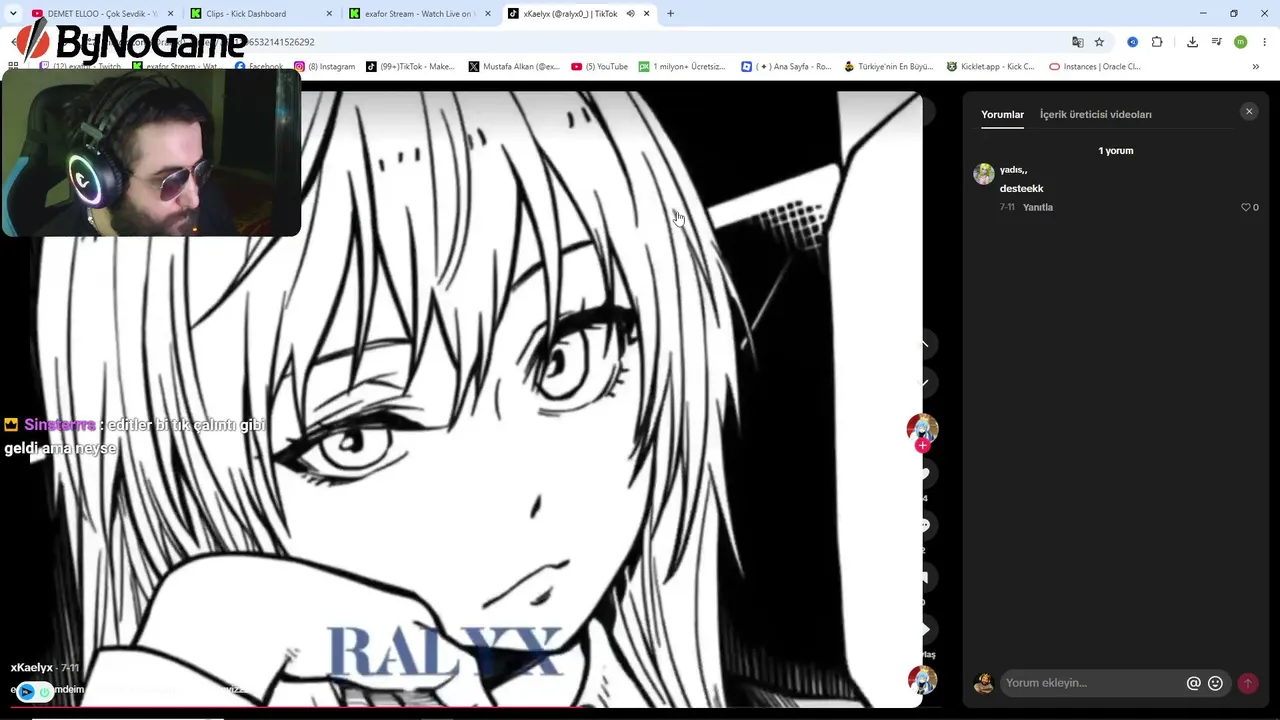Screen dimensions: 1280x720
Task: Open a new browser tab
Action: 670,14
